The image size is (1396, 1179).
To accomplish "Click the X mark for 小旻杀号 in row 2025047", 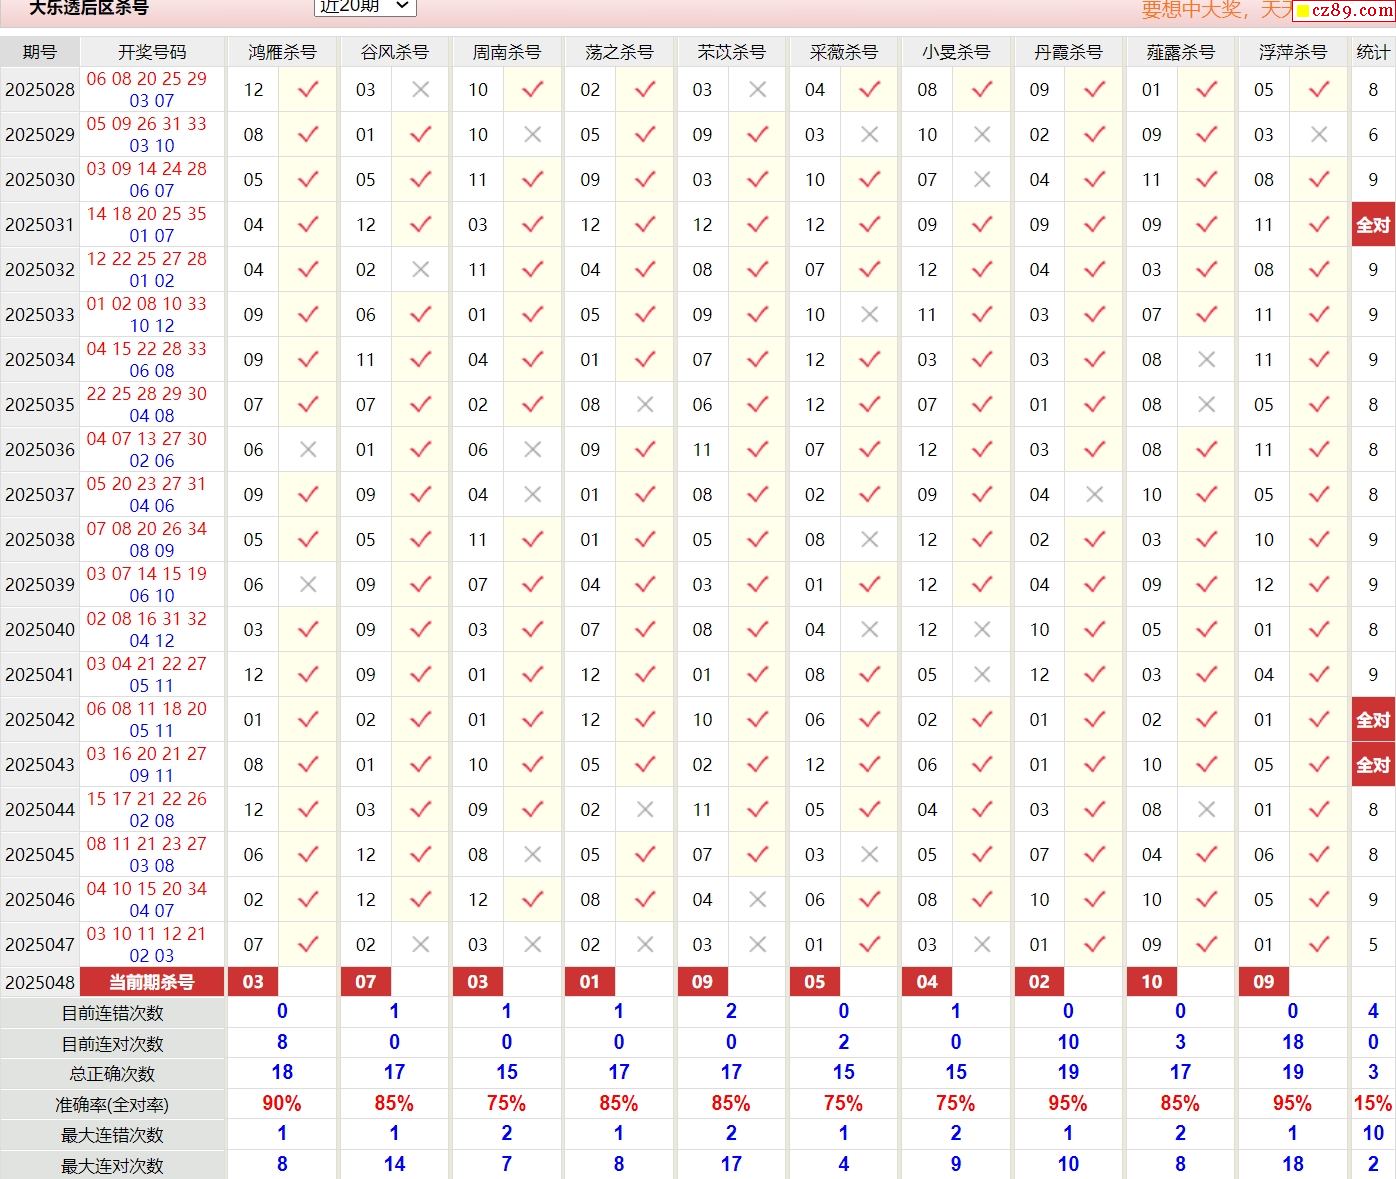I will (x=982, y=944).
